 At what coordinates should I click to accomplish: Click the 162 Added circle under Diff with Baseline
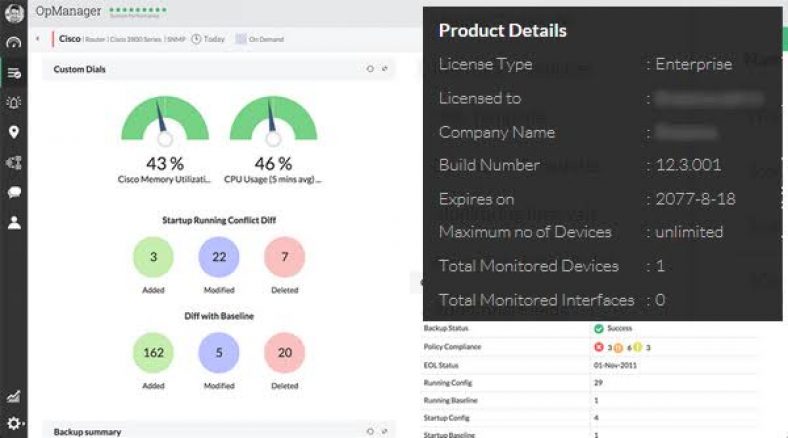pyautogui.click(x=153, y=353)
